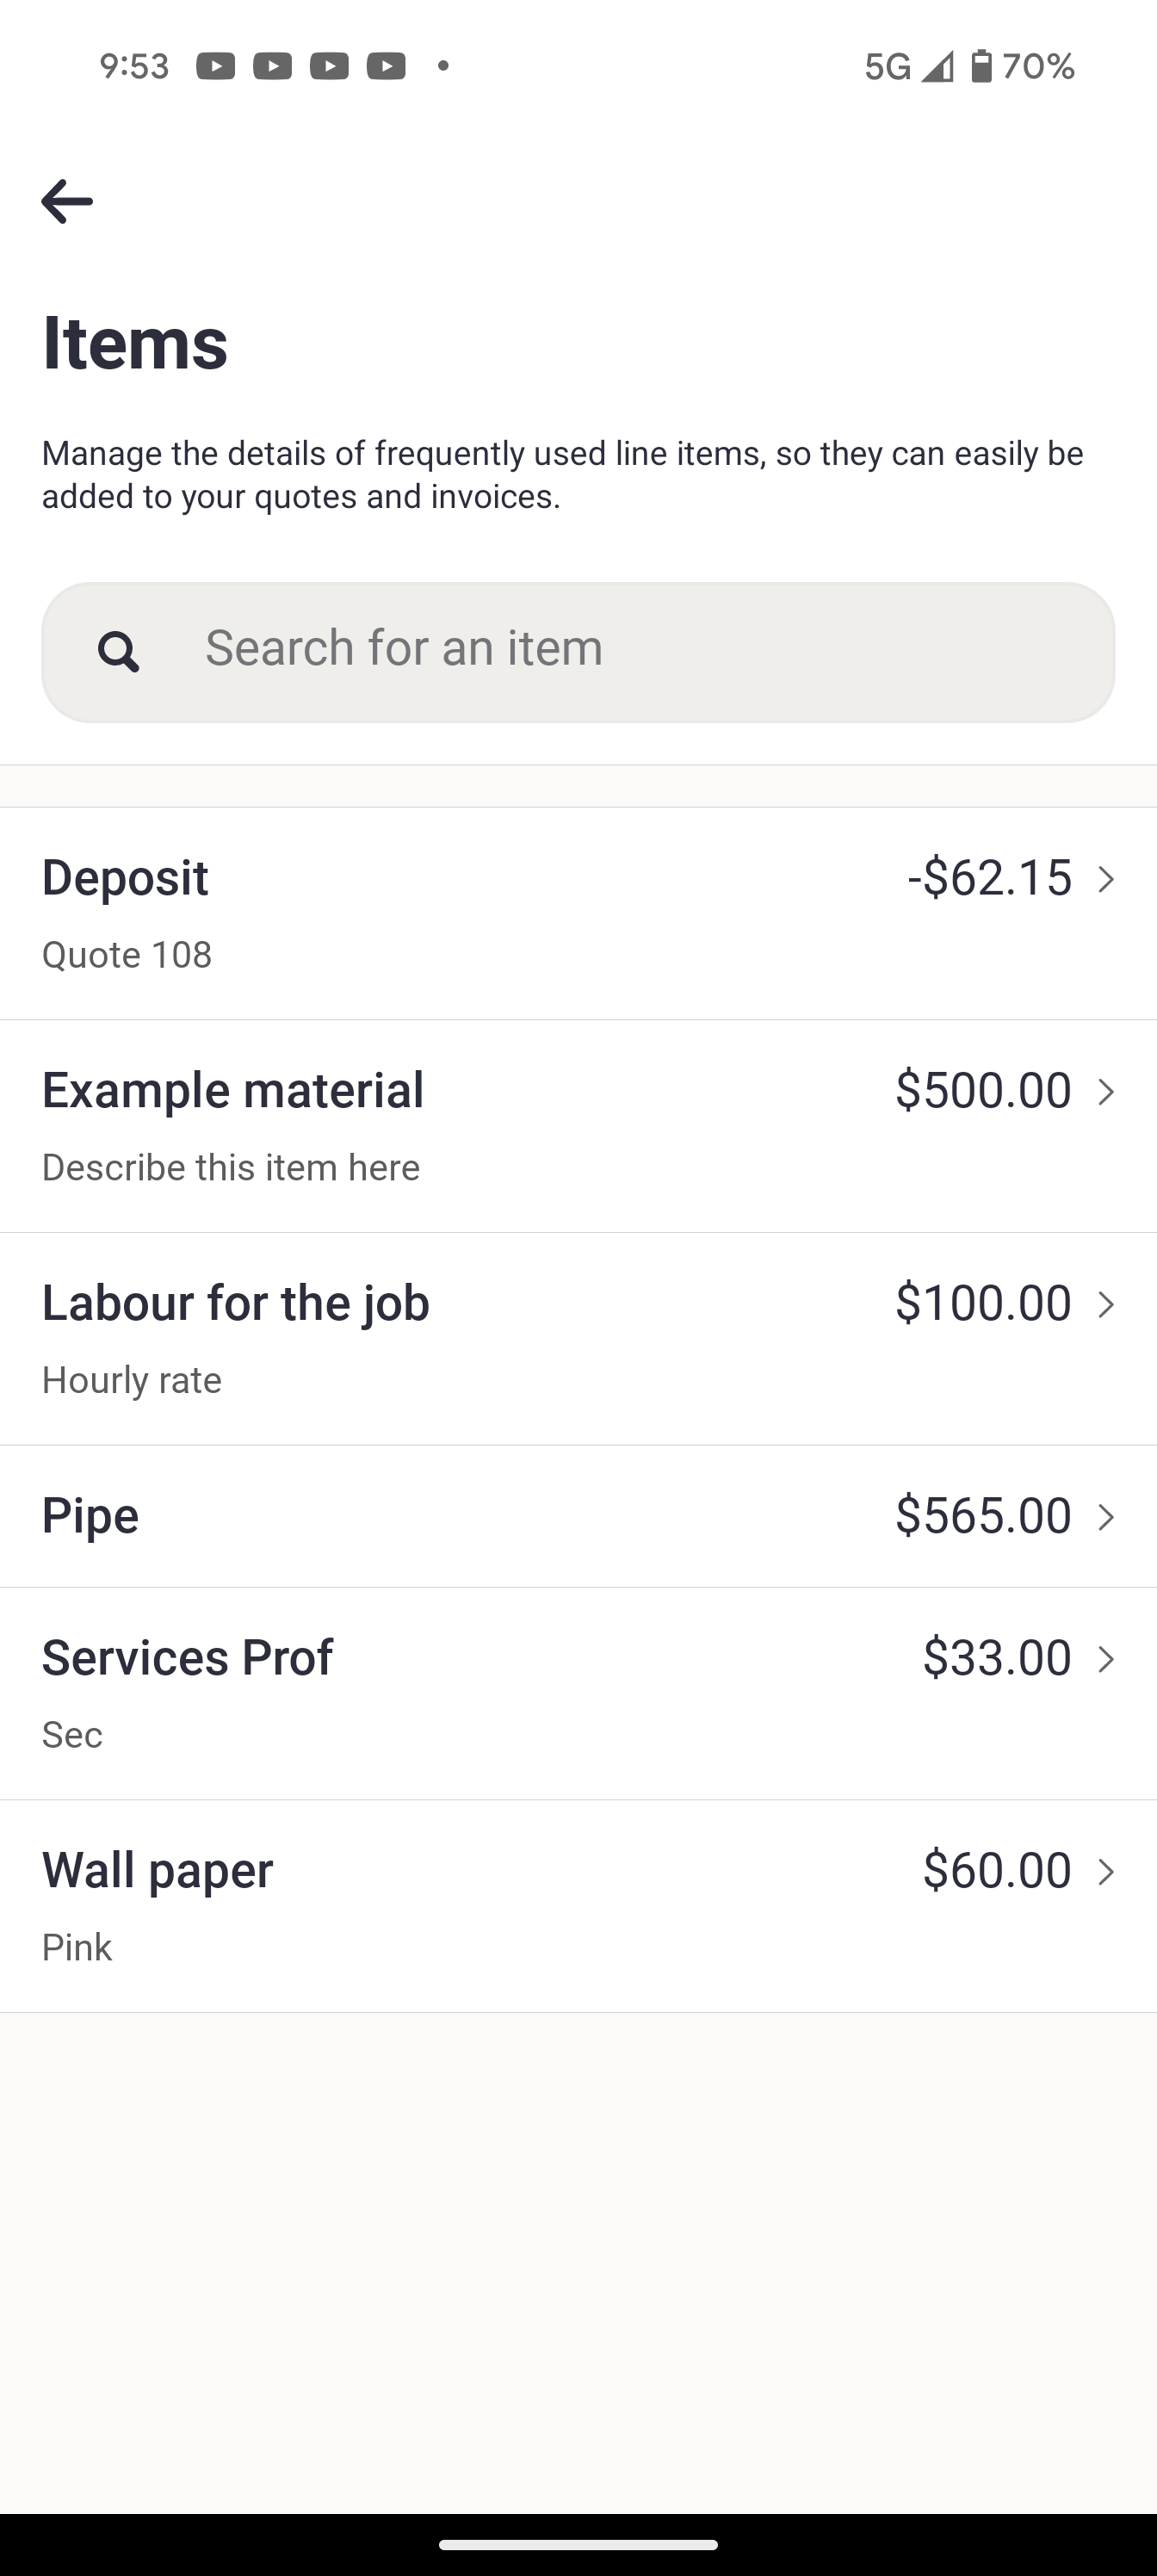
Task: Tap the bottom navigation handle bar
Action: click(578, 2544)
